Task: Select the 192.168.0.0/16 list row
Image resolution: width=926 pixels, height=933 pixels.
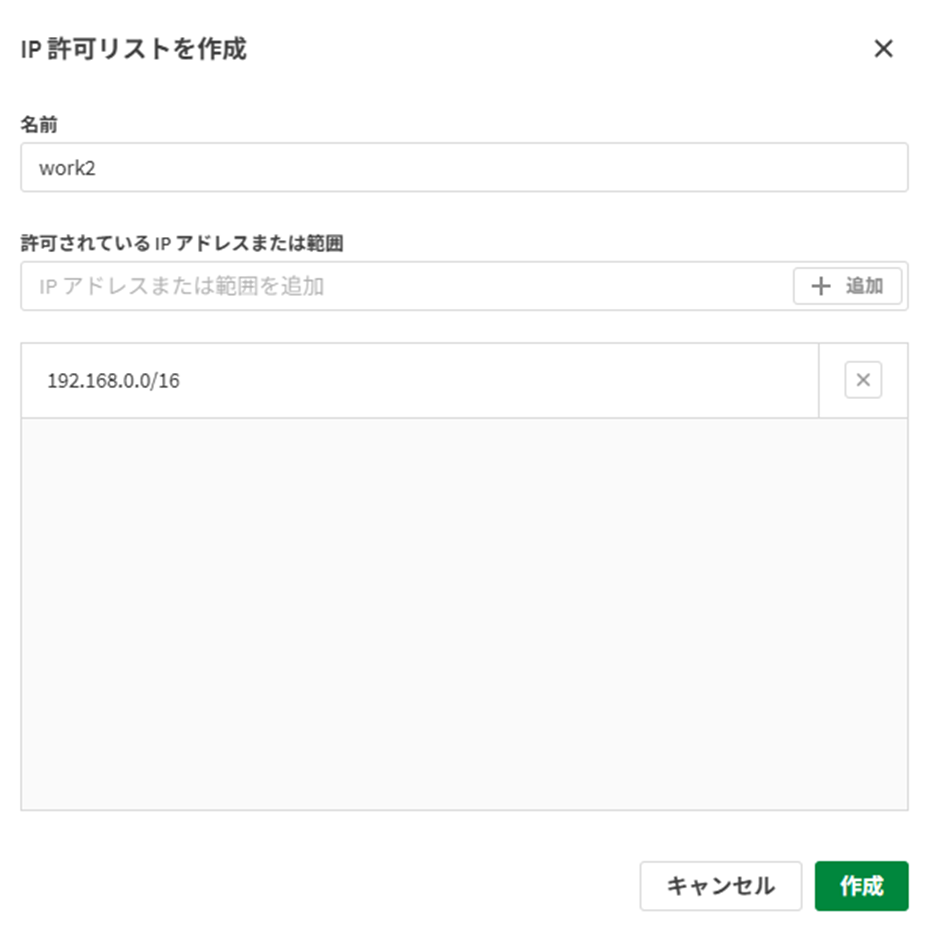Action: click(419, 381)
